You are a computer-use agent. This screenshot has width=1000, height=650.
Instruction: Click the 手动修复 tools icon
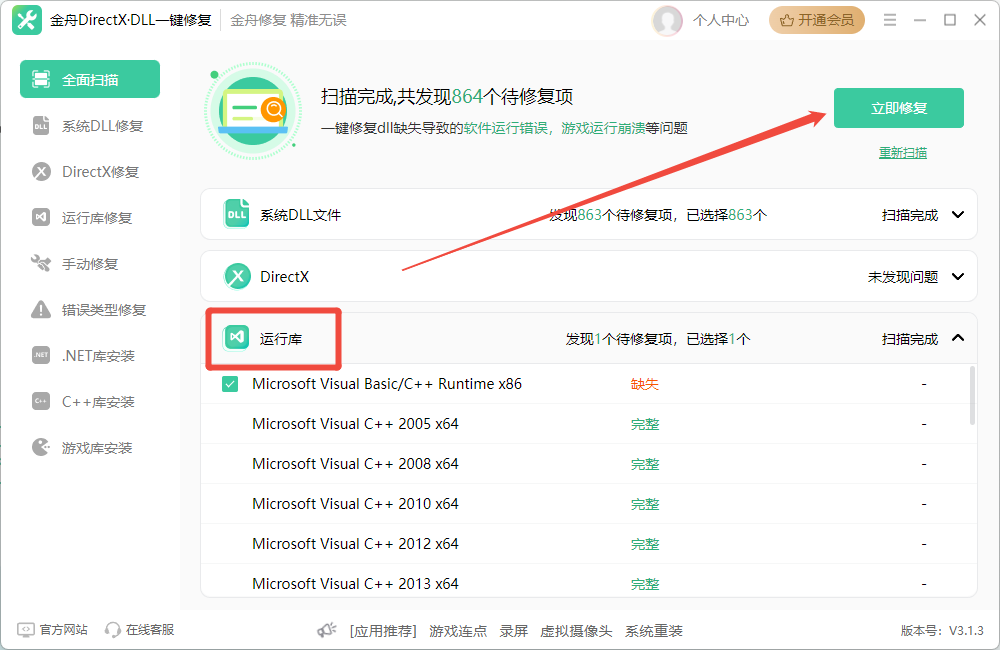coord(41,263)
